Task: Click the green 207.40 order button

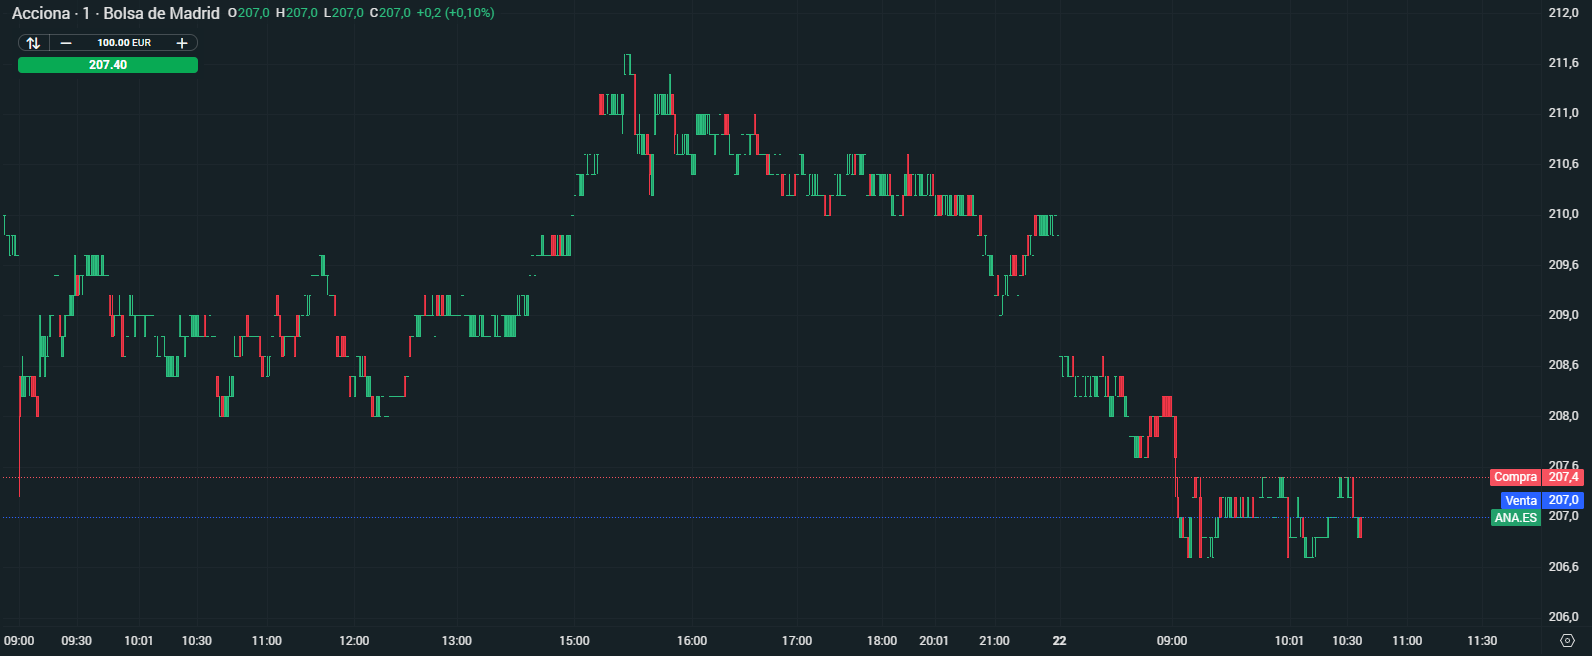Action: click(x=108, y=65)
